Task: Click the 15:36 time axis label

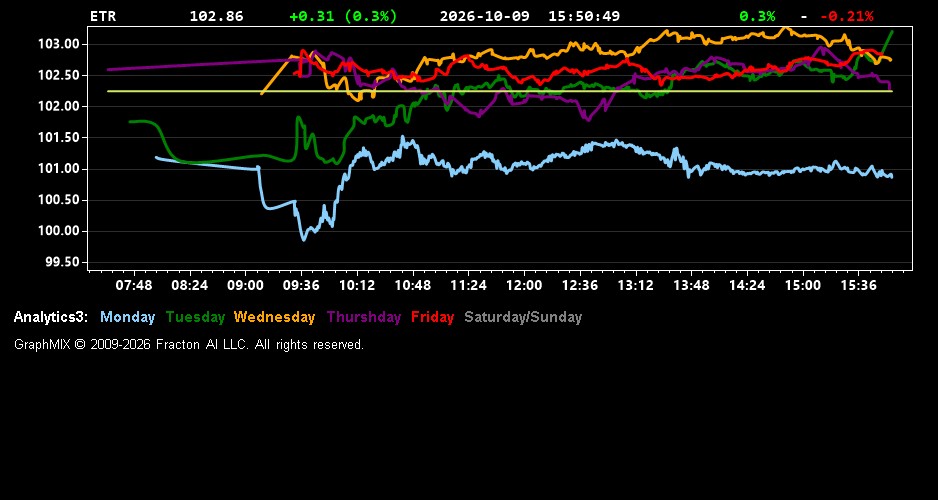Action: (x=858, y=285)
